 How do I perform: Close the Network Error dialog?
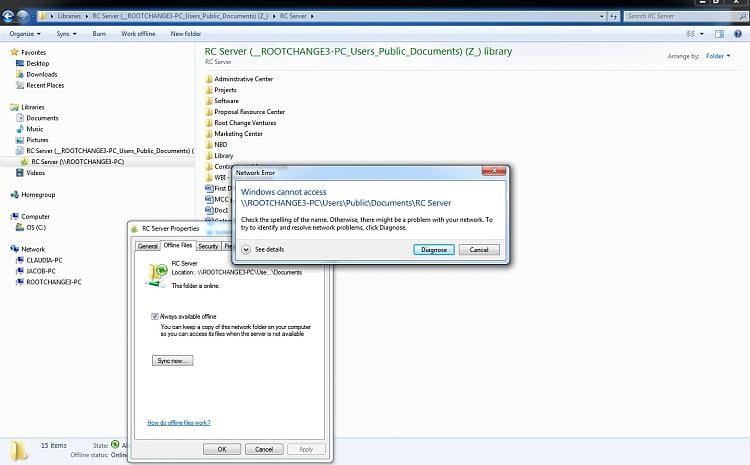tap(494, 171)
